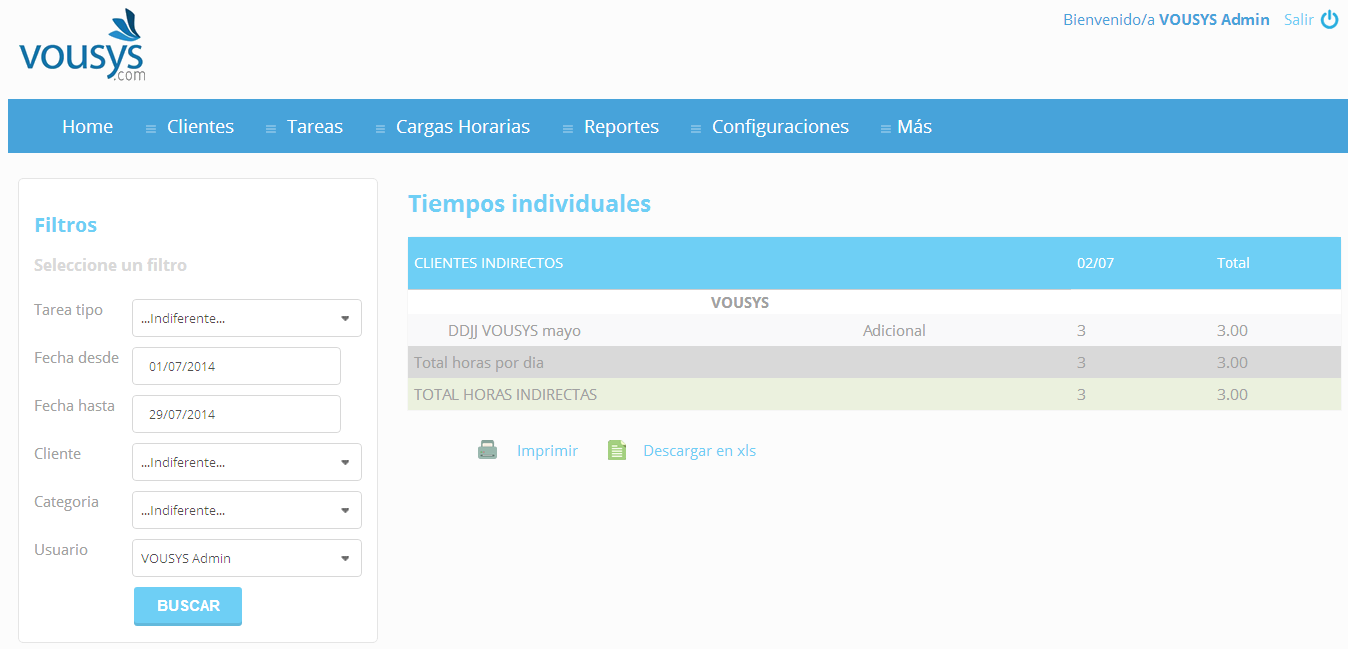Open the Cargas Horarias menu

[463, 127]
